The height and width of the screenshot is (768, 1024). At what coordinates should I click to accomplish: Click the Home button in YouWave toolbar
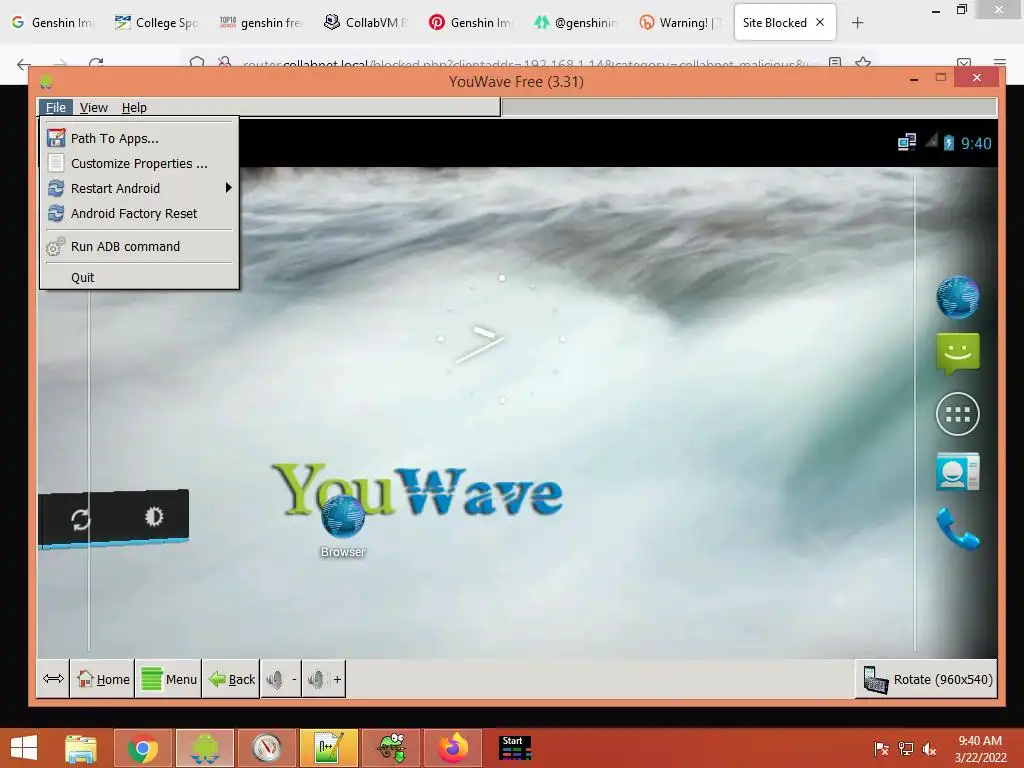103,679
